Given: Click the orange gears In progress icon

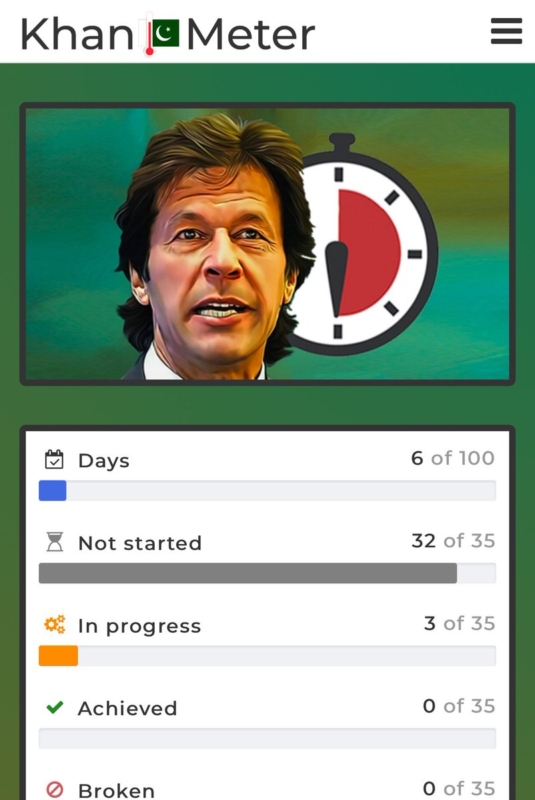Looking at the screenshot, I should coord(55,624).
